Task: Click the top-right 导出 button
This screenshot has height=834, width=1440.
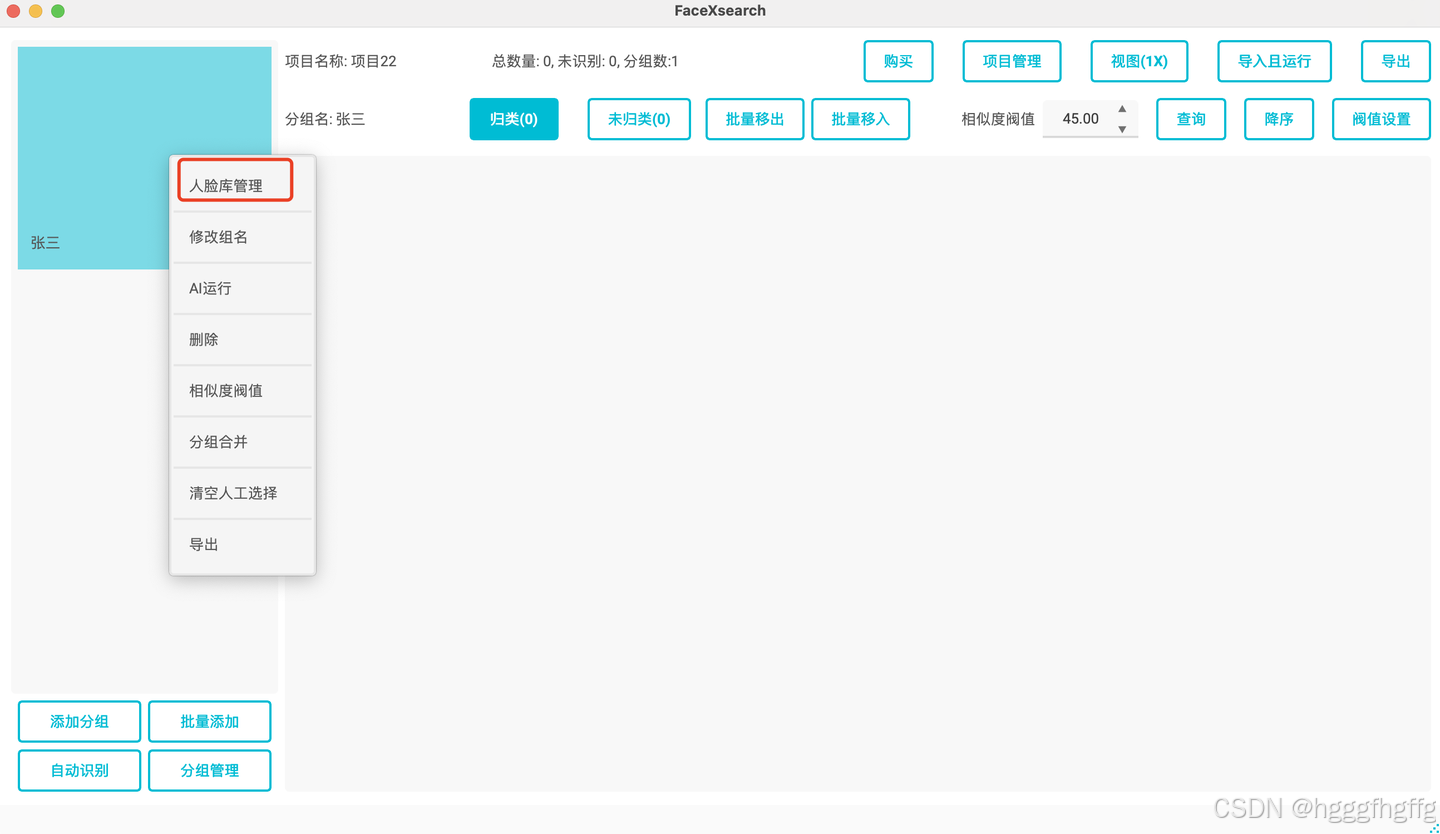Action: [x=1395, y=61]
